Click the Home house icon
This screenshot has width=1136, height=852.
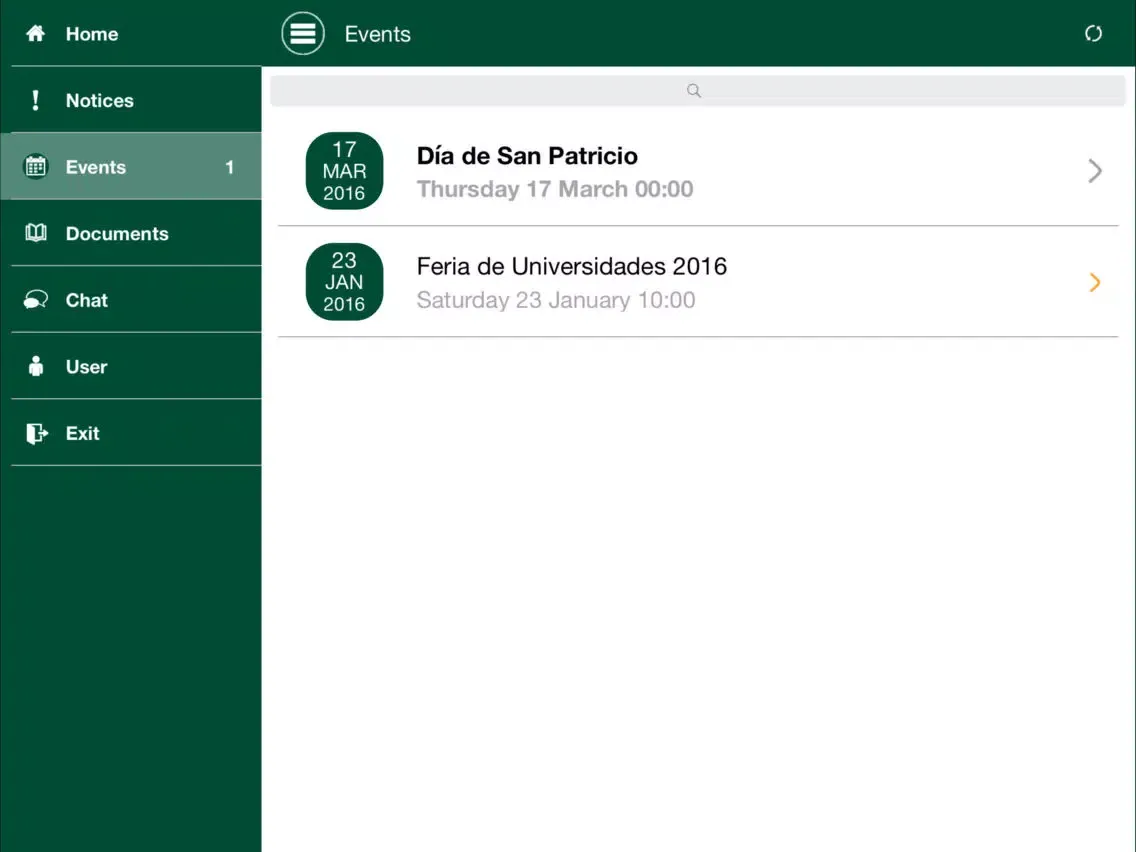(x=36, y=33)
